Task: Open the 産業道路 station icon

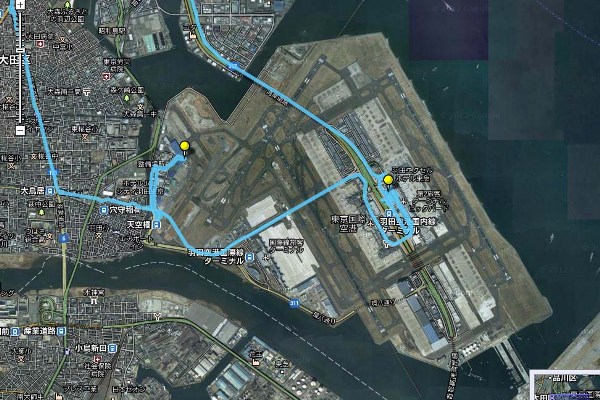Action: 62,331
